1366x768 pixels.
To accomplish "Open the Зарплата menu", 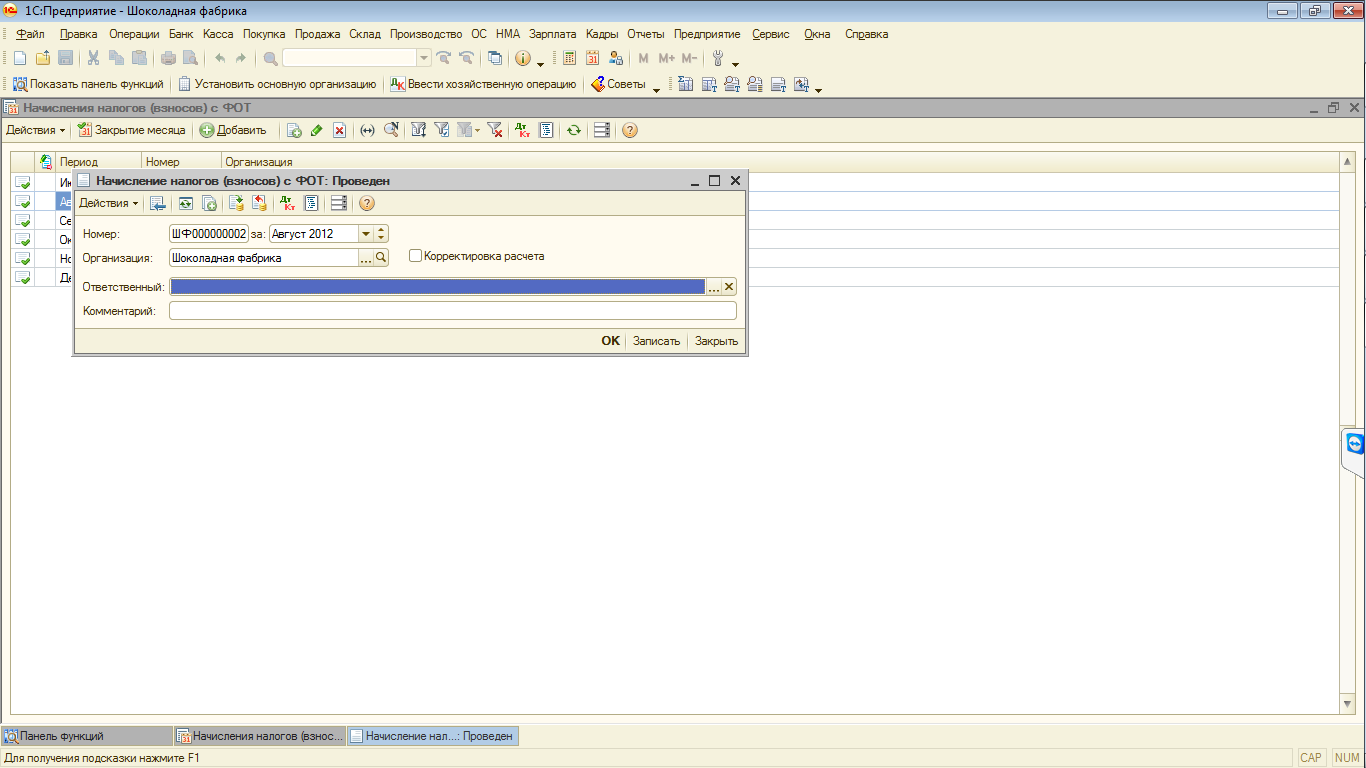I will point(553,34).
